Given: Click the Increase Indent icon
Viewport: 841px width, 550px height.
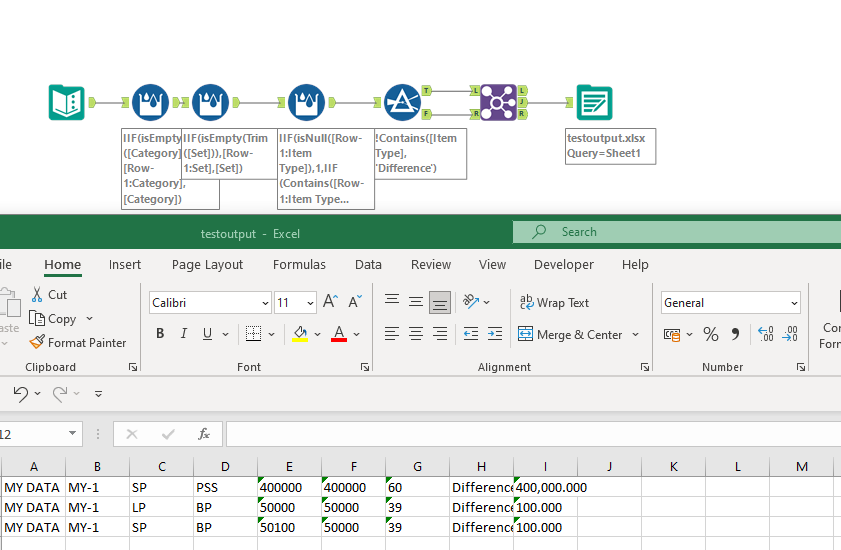Looking at the screenshot, I should tap(496, 334).
